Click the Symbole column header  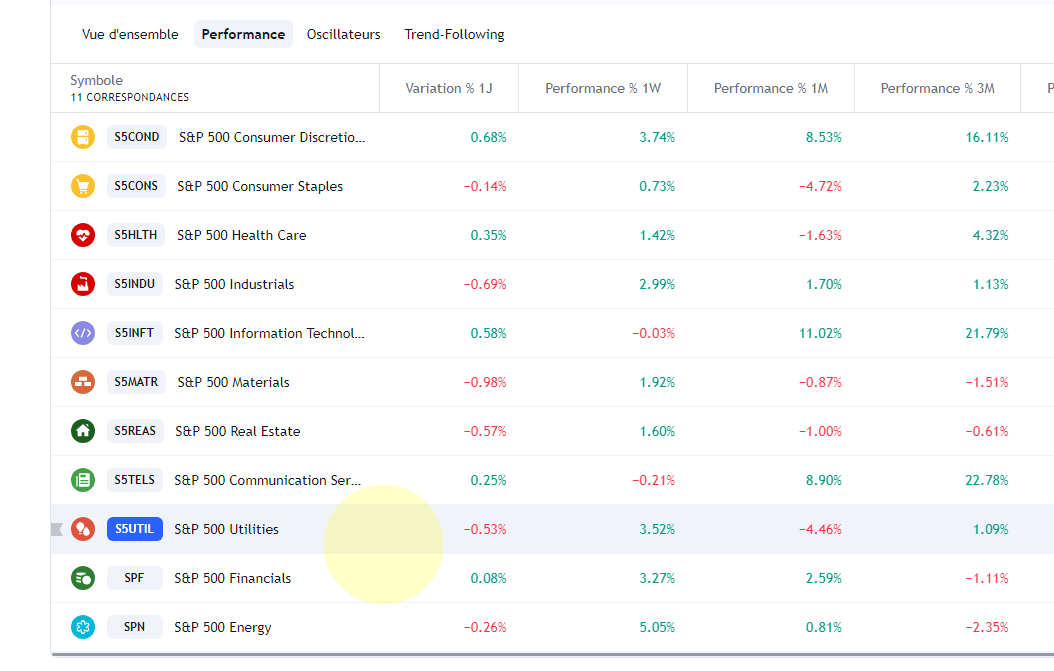[97, 80]
